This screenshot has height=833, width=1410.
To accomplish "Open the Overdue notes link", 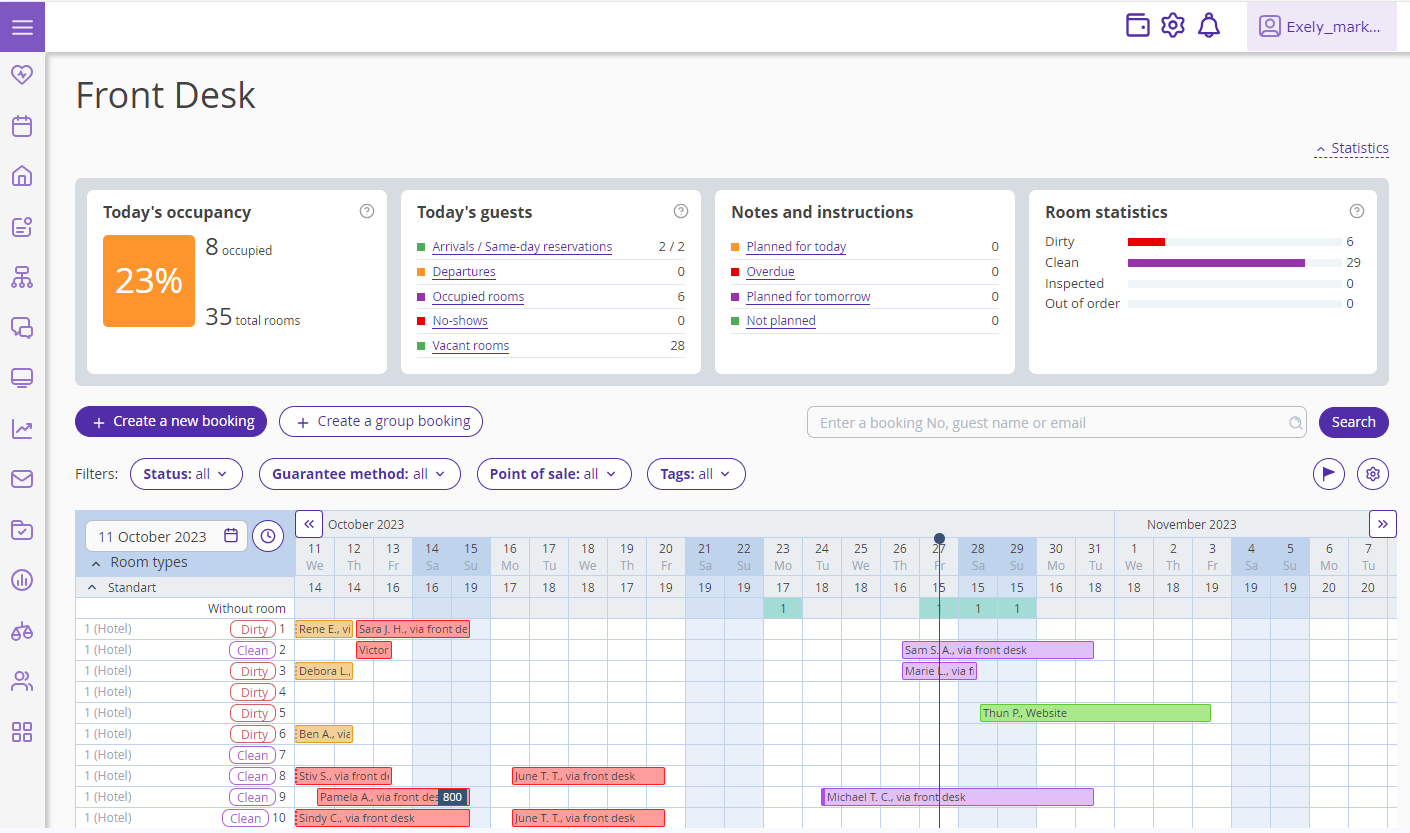I will (770, 272).
